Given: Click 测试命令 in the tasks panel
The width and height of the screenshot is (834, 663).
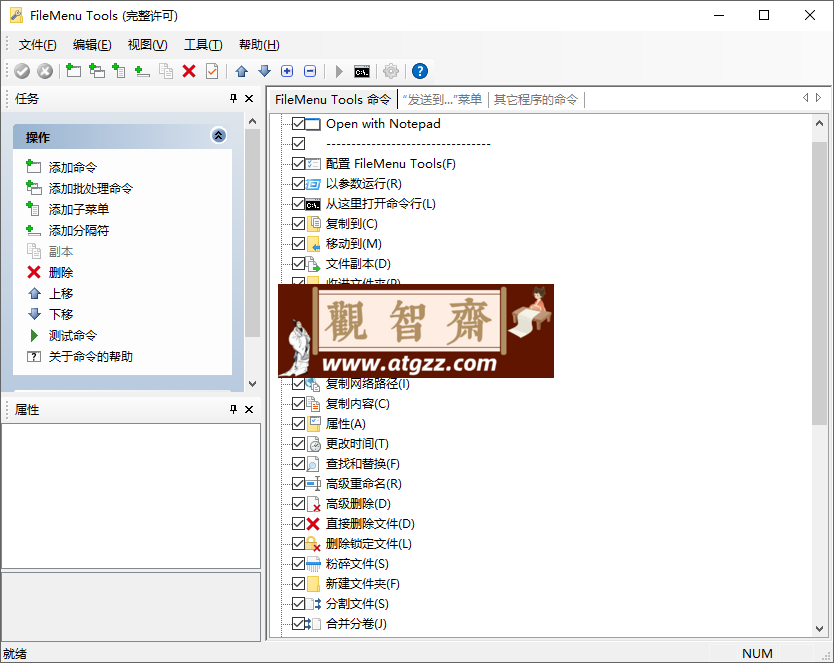Looking at the screenshot, I should (x=73, y=335).
